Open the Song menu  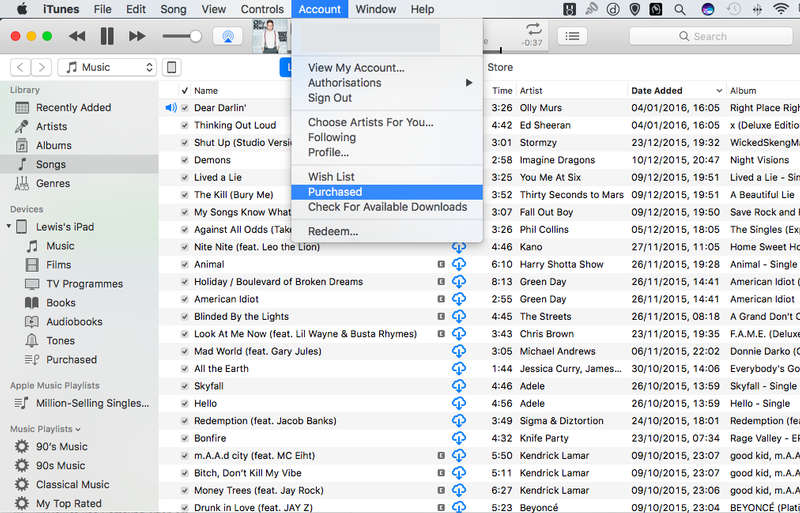pyautogui.click(x=173, y=9)
